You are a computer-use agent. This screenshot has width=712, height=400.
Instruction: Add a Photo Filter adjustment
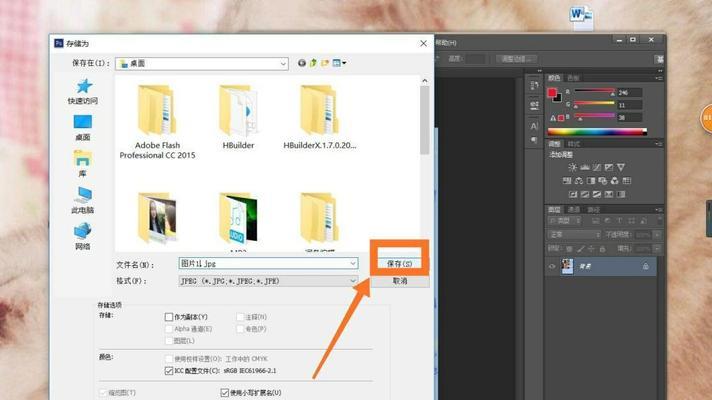603,181
